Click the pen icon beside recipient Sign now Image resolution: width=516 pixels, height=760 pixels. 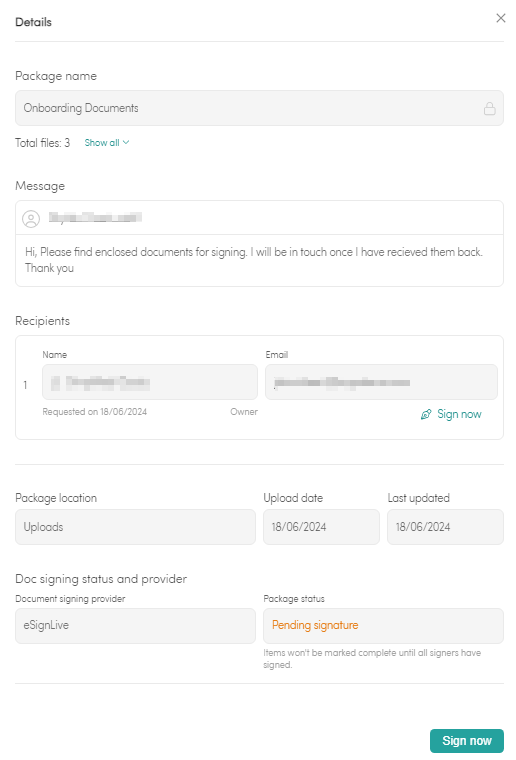pyautogui.click(x=426, y=414)
